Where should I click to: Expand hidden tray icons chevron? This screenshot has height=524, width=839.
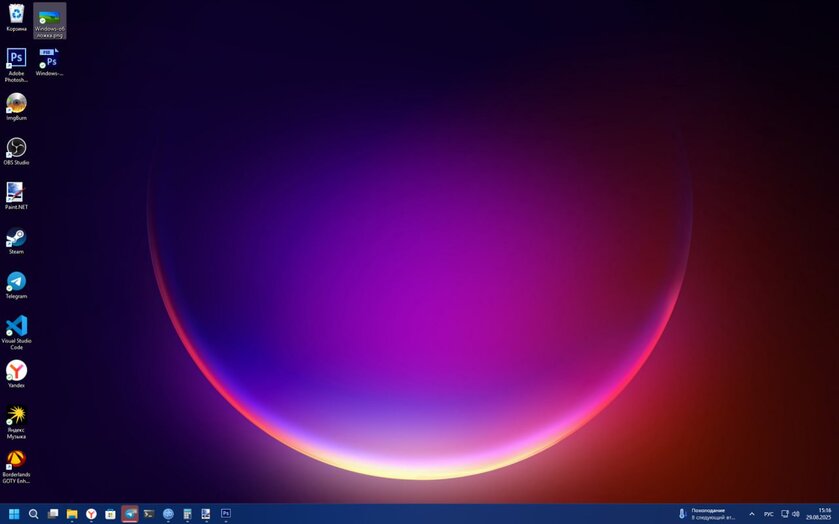(x=752, y=514)
